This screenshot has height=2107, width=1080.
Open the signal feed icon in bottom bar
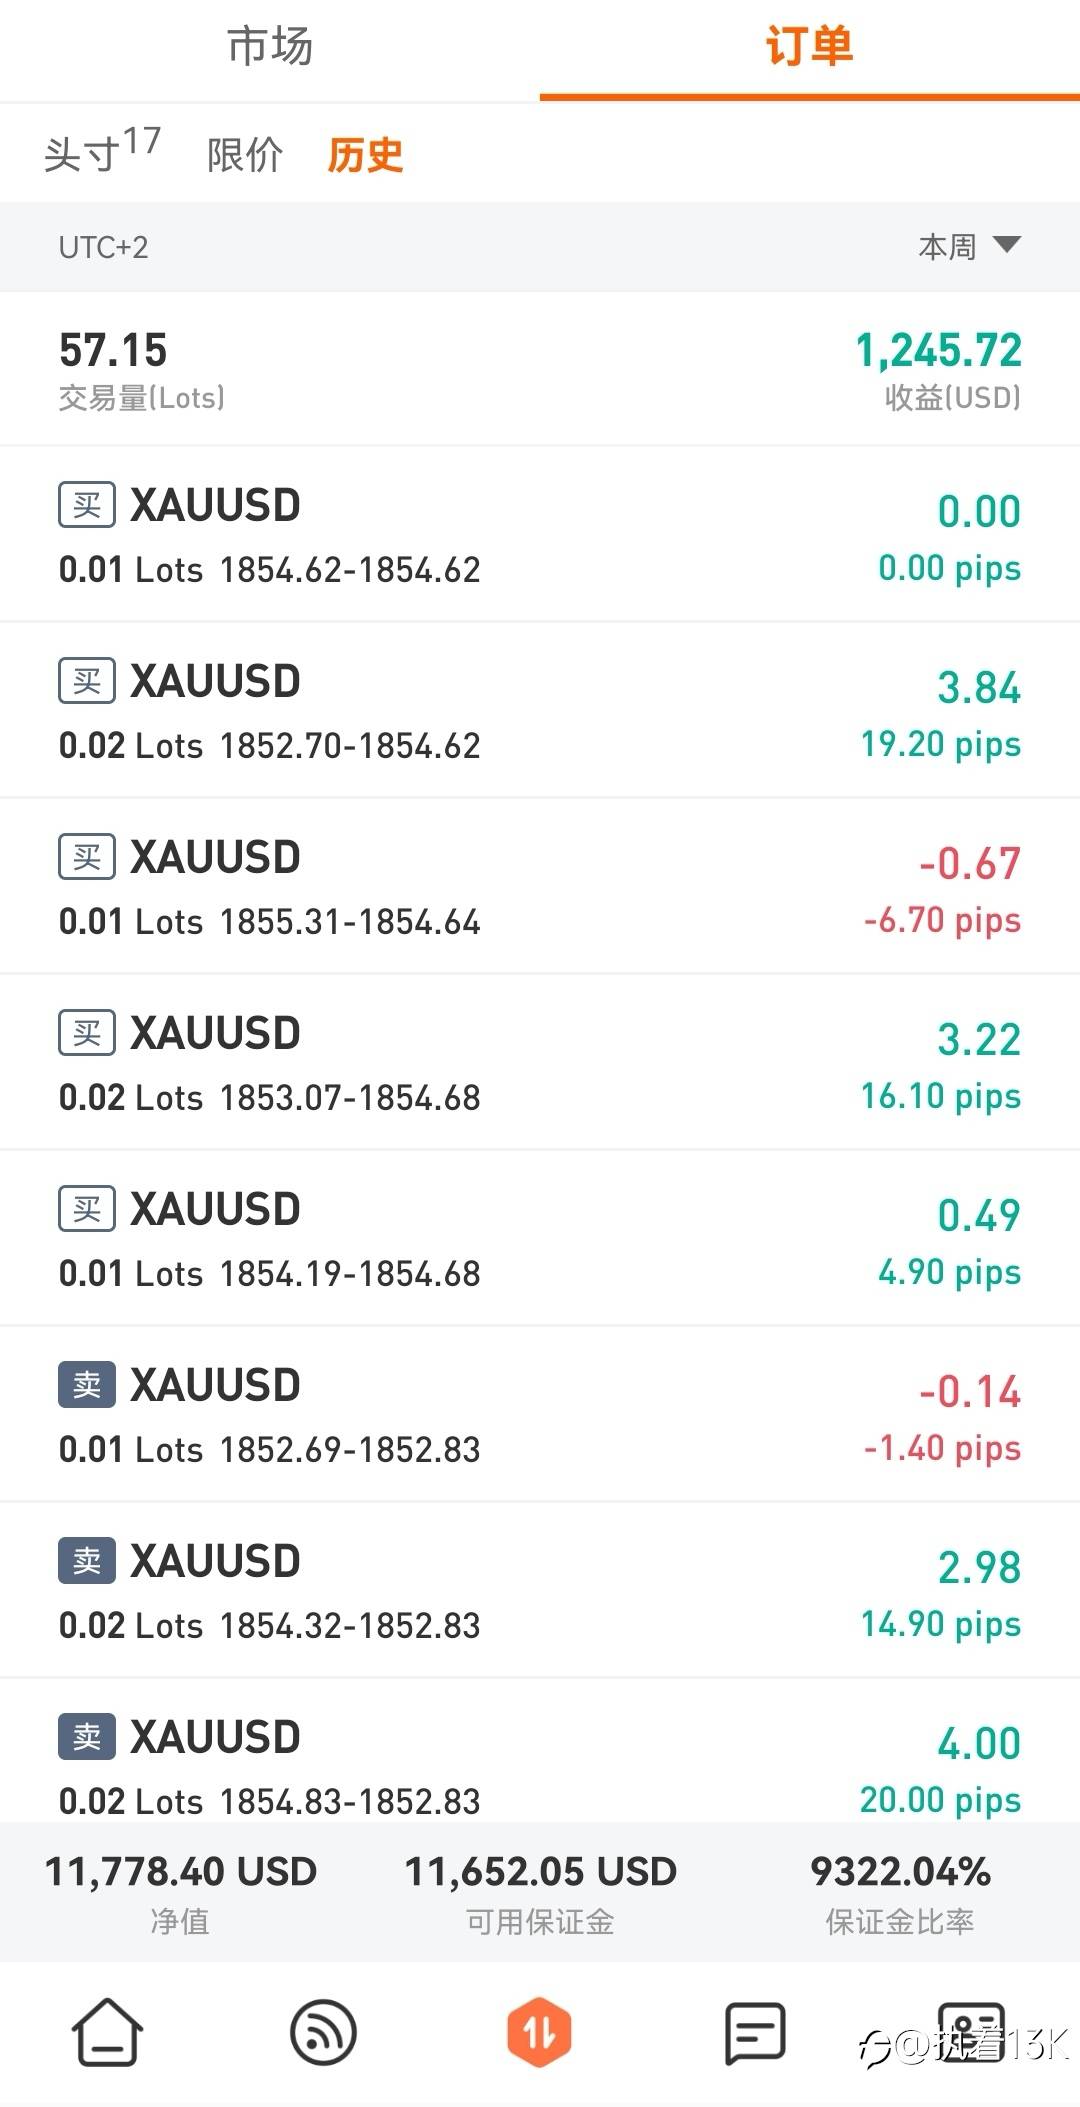point(323,2031)
